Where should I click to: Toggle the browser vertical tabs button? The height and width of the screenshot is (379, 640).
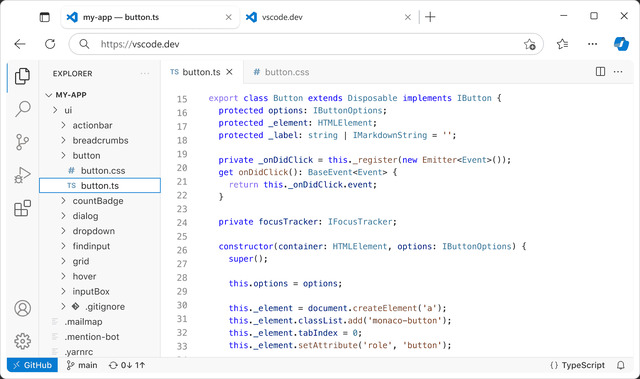click(44, 17)
